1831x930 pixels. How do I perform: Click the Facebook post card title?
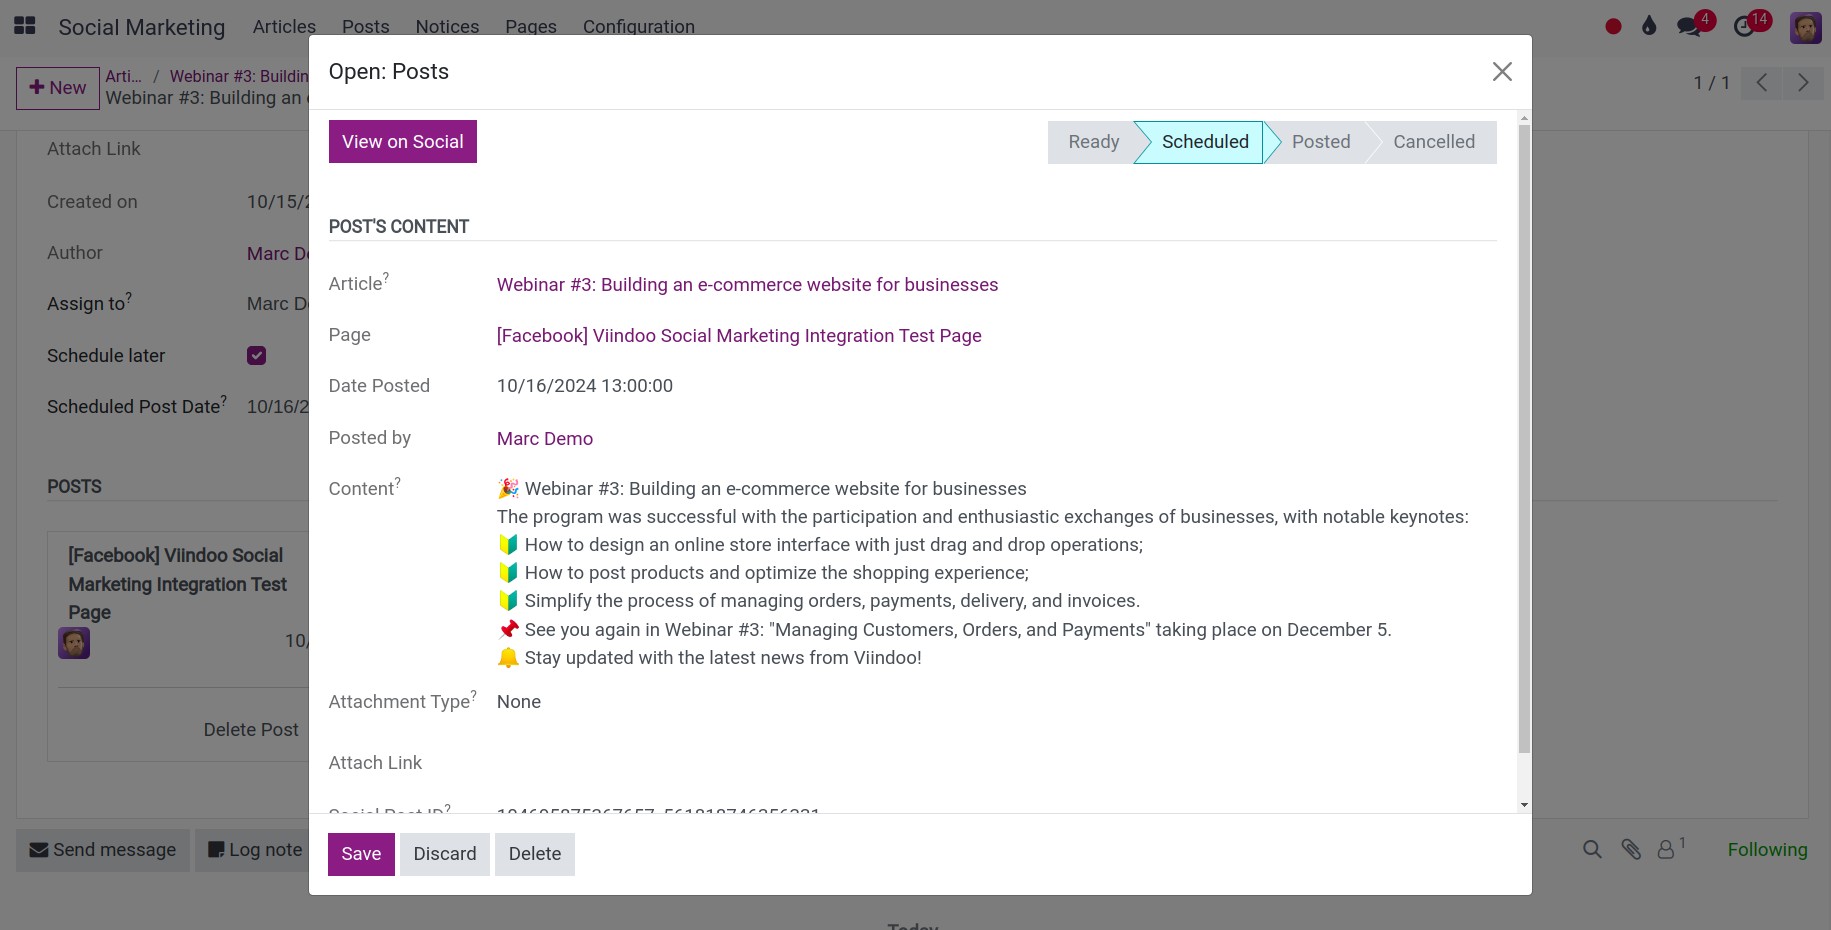point(178,584)
